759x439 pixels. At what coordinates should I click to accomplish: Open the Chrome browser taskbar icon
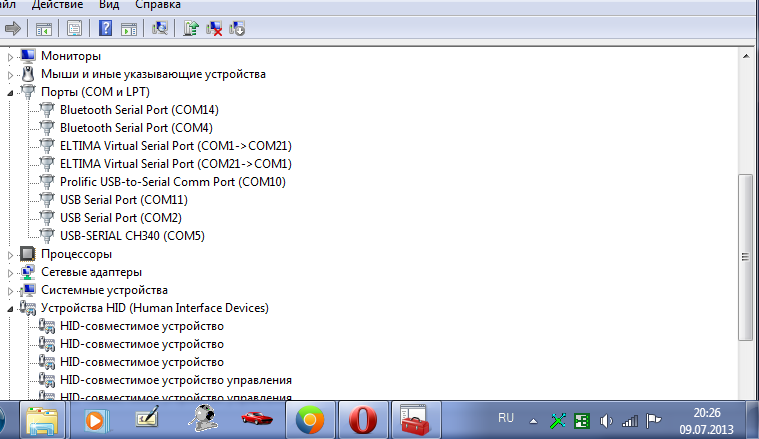tap(310, 420)
